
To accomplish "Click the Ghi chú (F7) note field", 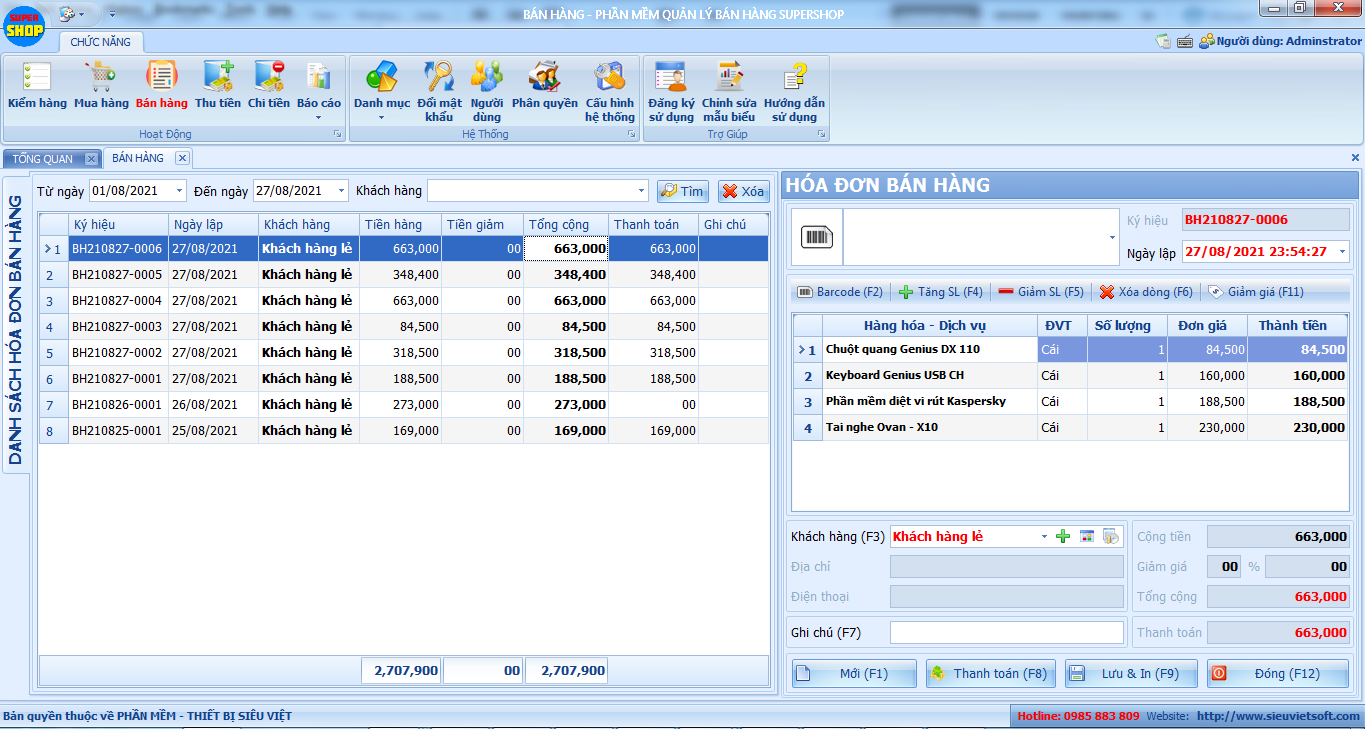I will (1006, 633).
